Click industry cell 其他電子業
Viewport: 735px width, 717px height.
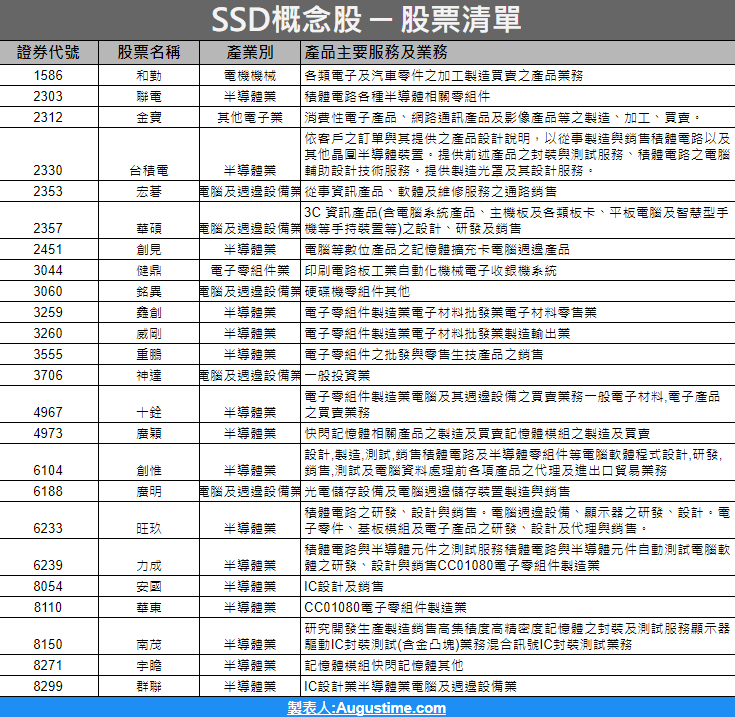click(x=250, y=118)
